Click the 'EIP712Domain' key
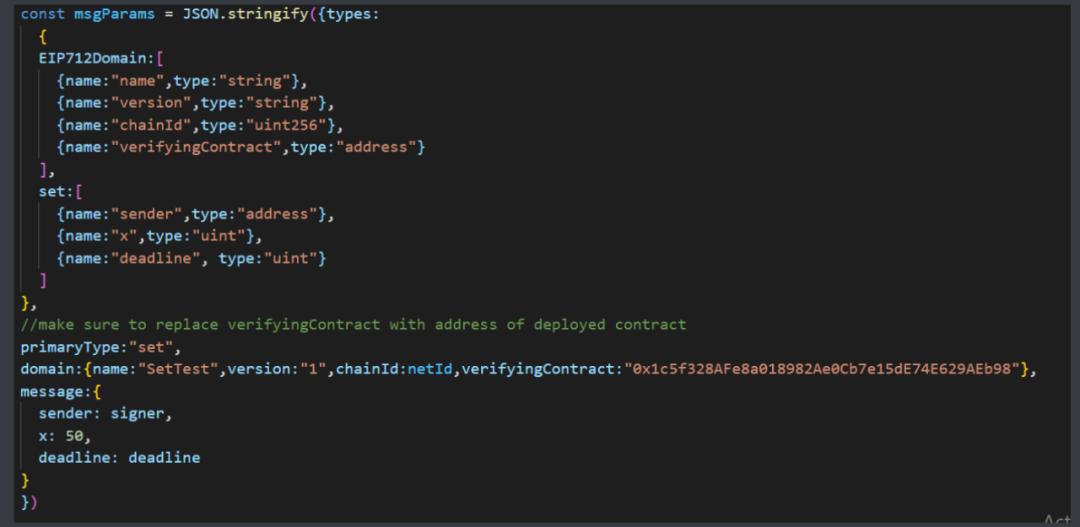Image resolution: width=1080 pixels, height=527 pixels. pyautogui.click(x=93, y=59)
